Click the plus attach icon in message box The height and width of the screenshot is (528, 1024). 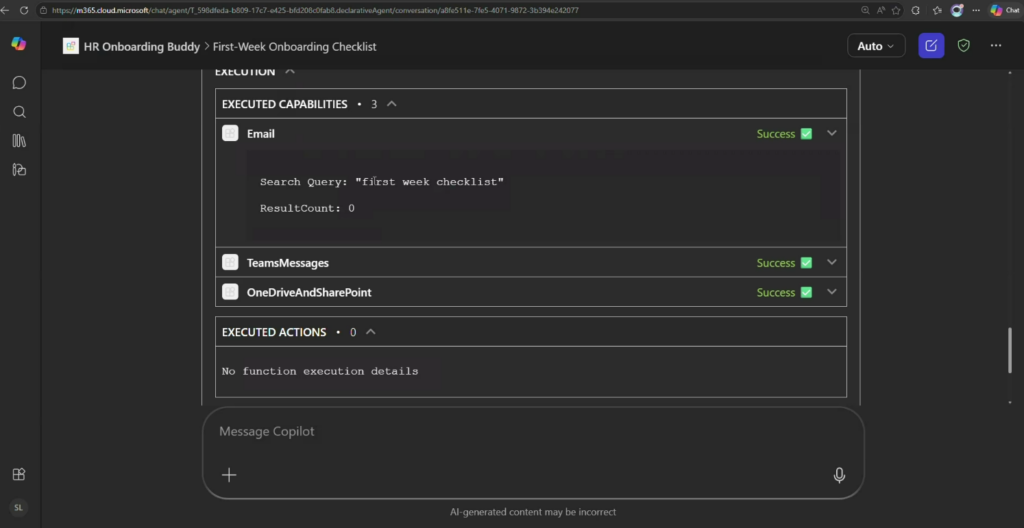(x=229, y=475)
